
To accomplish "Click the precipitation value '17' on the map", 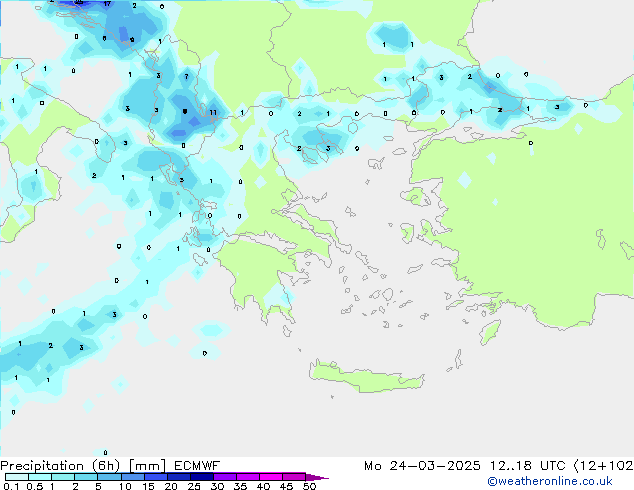I will 107,4.
